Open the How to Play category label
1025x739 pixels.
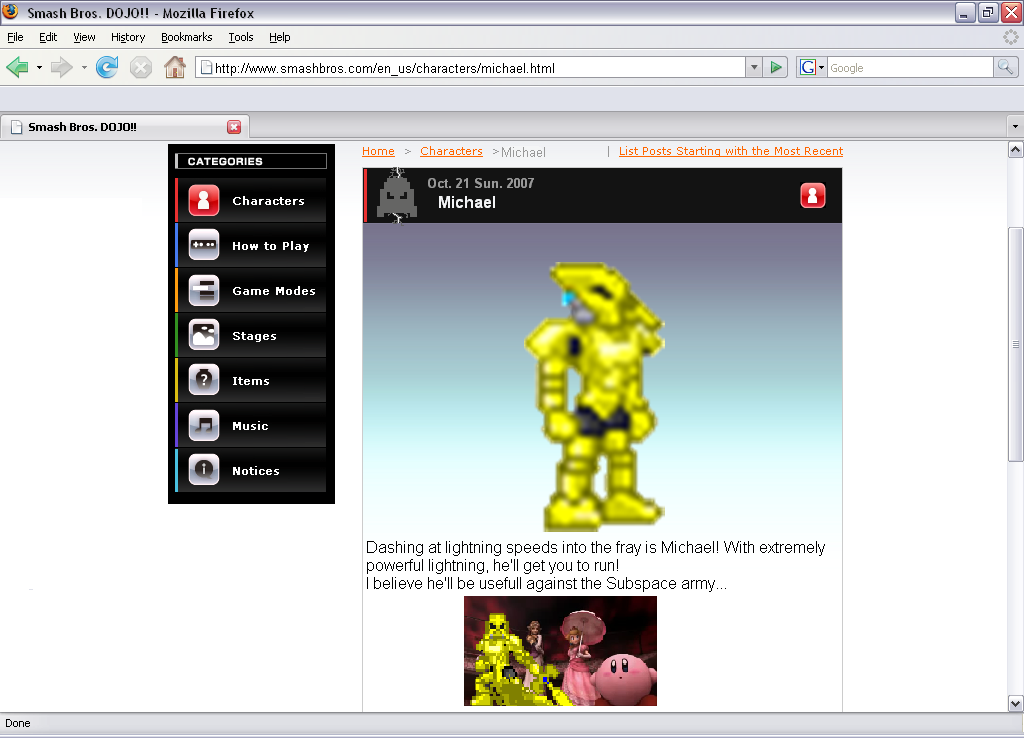(271, 246)
